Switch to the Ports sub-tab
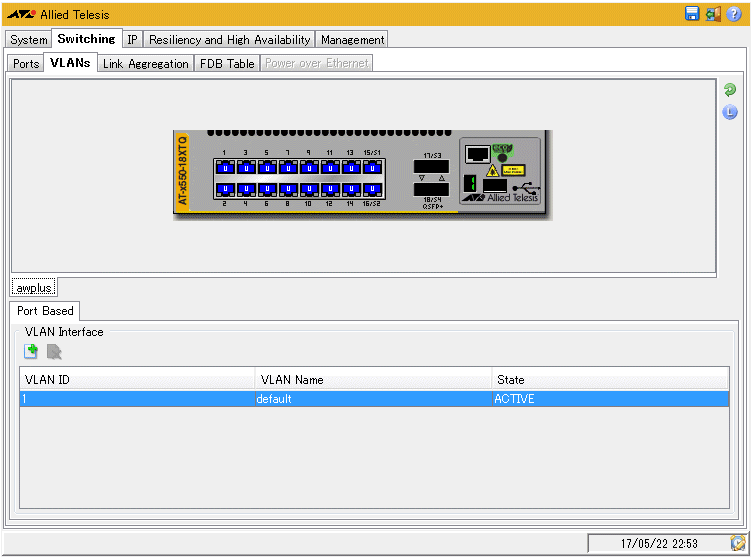Viewport: 751px width, 557px height. click(x=26, y=64)
